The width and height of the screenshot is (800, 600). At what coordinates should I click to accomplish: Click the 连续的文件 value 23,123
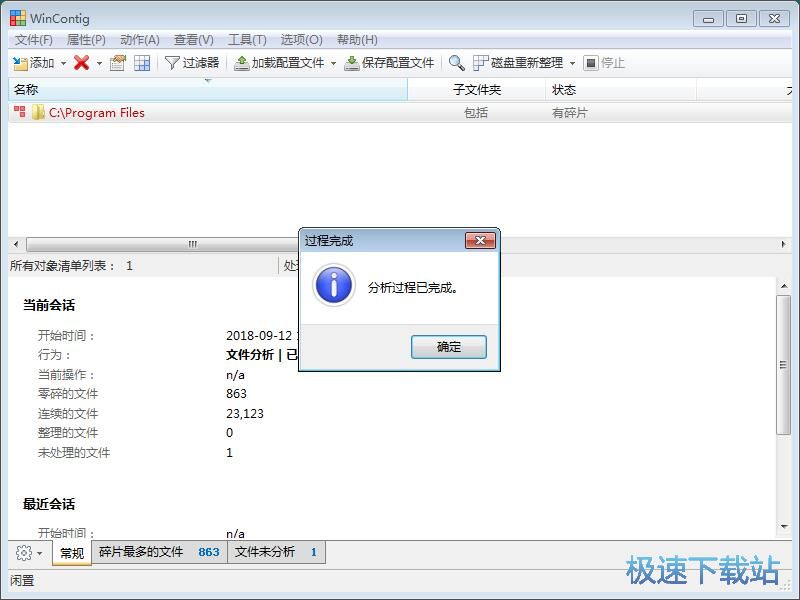tap(245, 414)
